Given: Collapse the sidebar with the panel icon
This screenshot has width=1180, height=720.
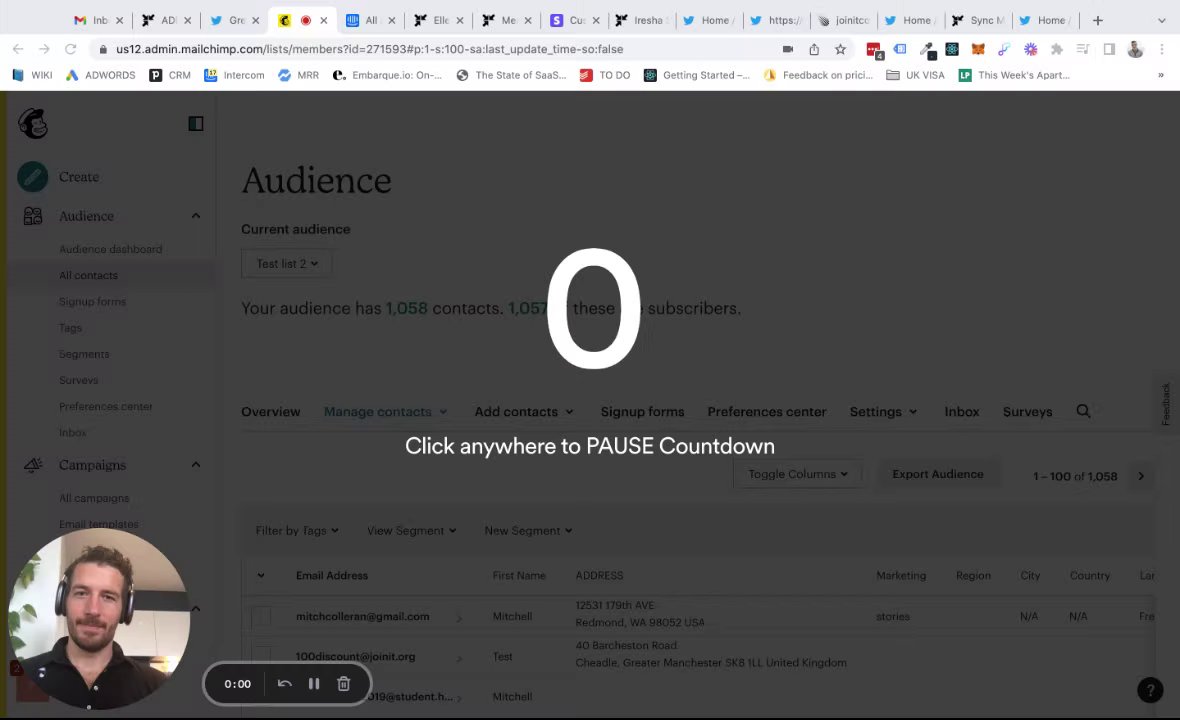Looking at the screenshot, I should coord(196,123).
